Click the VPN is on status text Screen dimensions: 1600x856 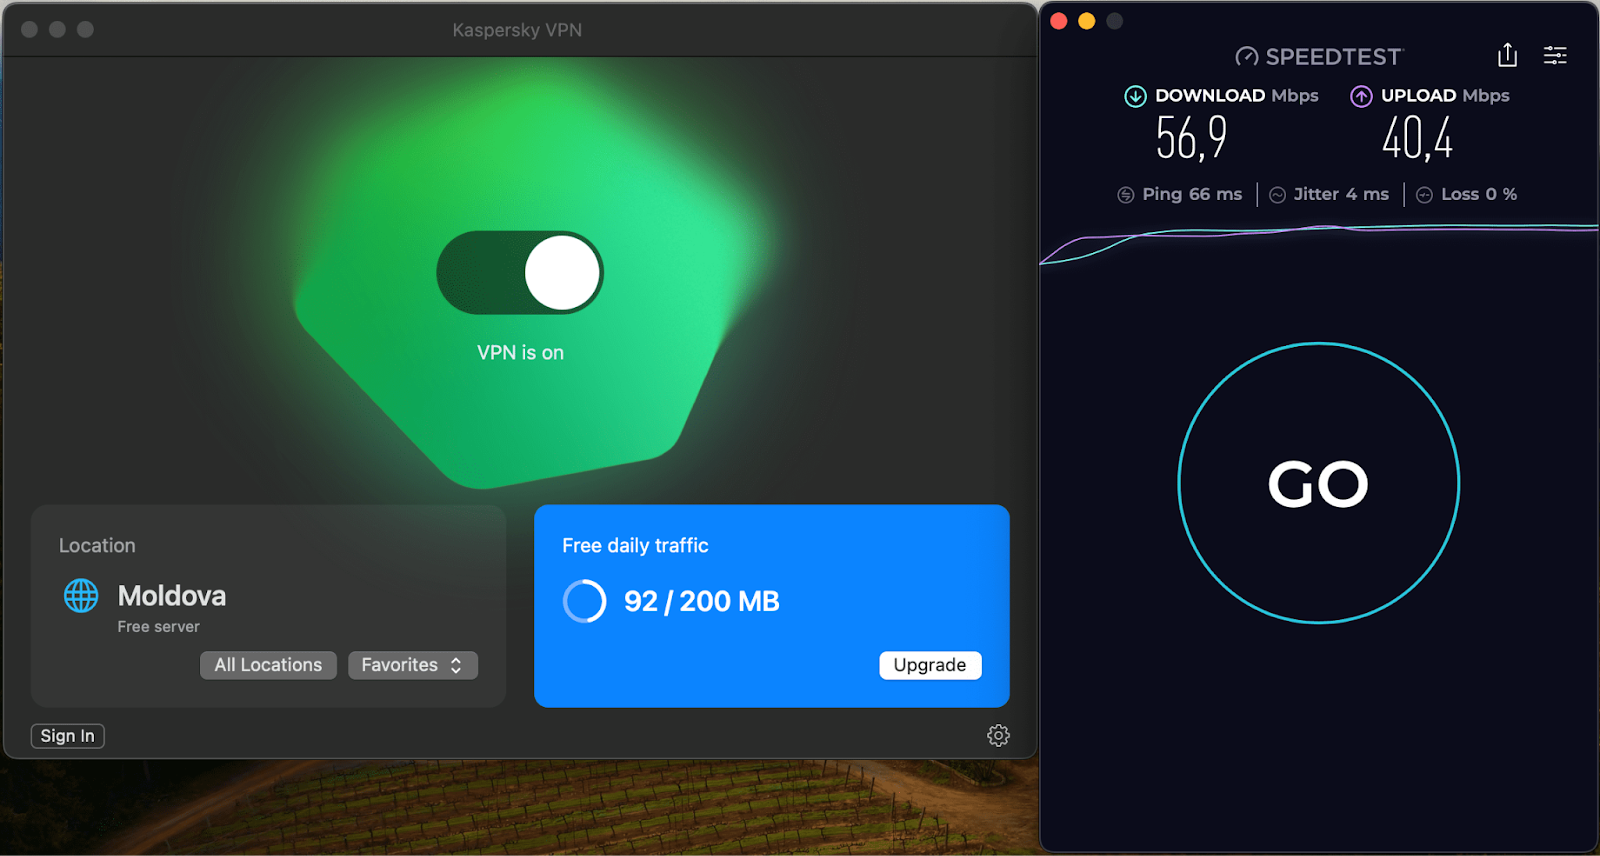click(520, 352)
